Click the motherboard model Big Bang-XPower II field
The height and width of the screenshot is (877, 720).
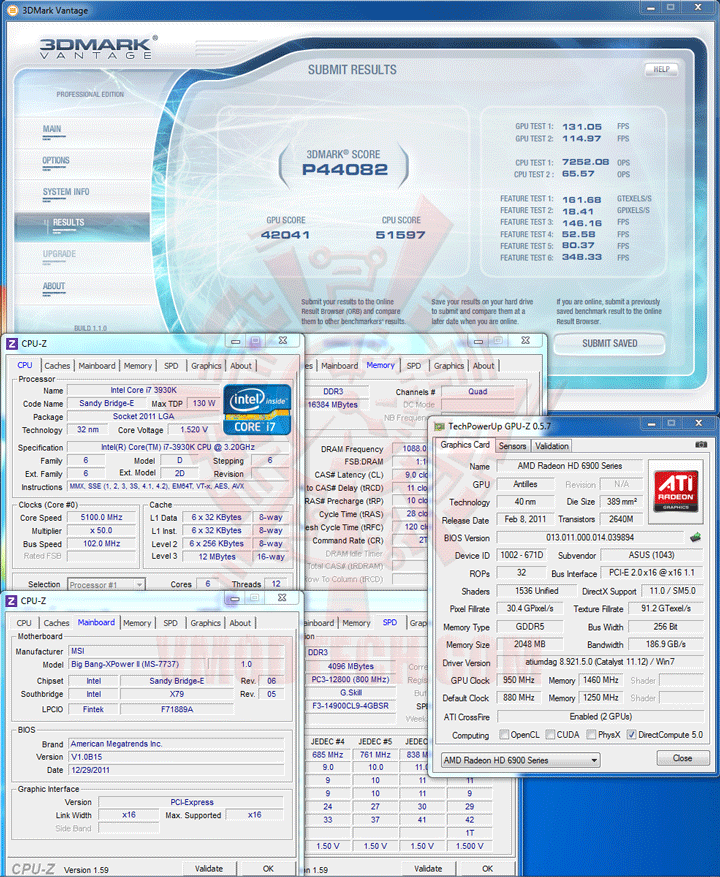click(x=137, y=664)
